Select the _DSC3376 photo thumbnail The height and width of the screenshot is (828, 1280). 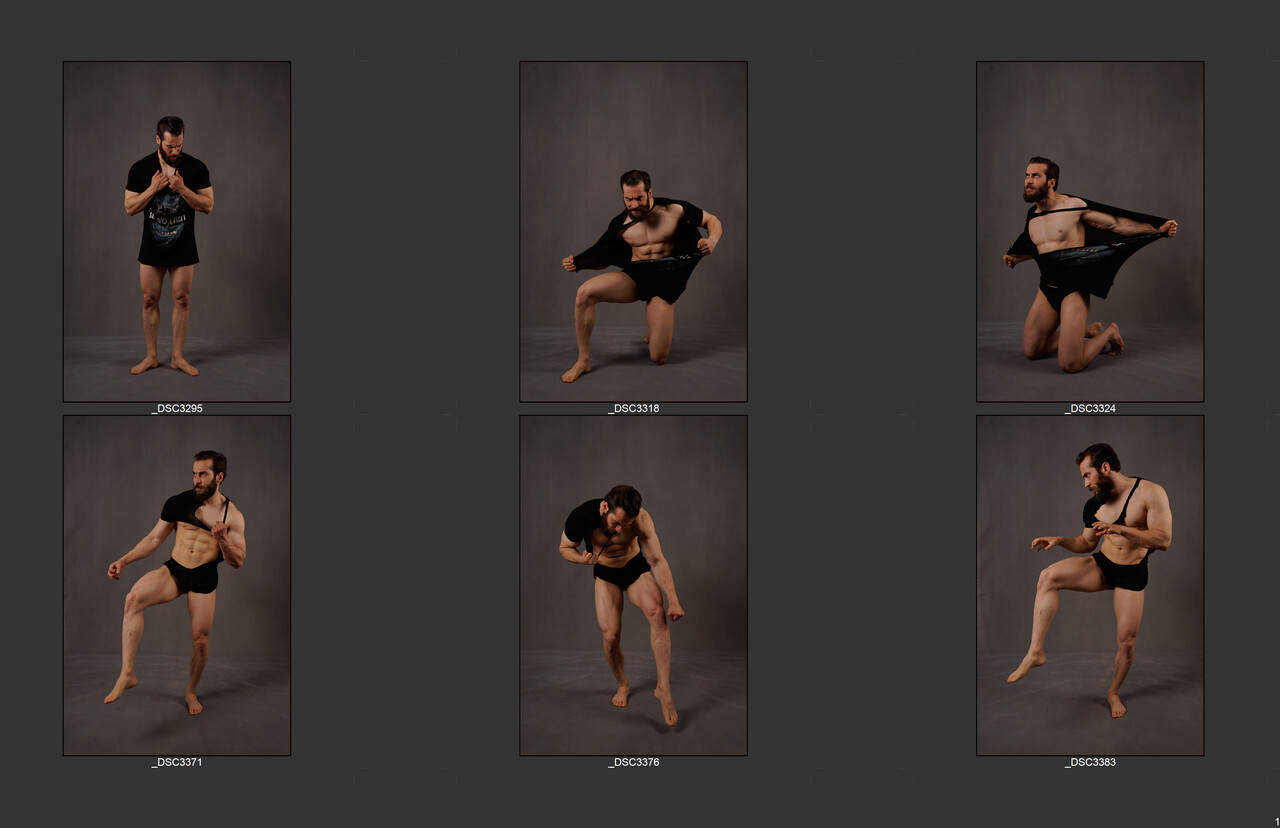tap(633, 585)
